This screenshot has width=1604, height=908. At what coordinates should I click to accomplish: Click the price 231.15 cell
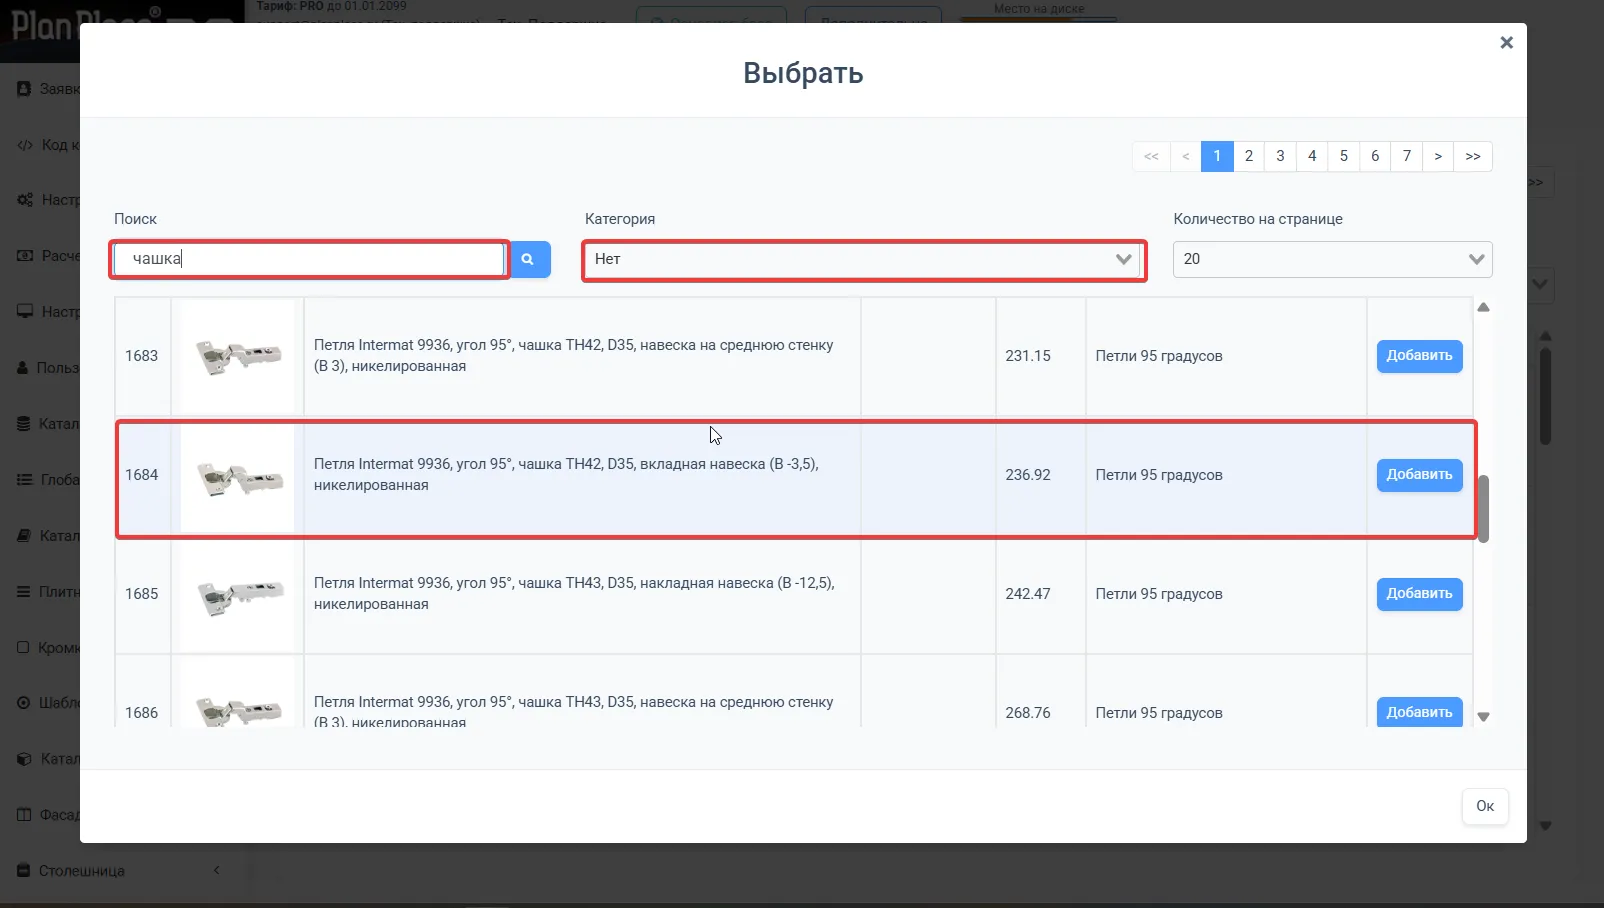coord(1040,356)
